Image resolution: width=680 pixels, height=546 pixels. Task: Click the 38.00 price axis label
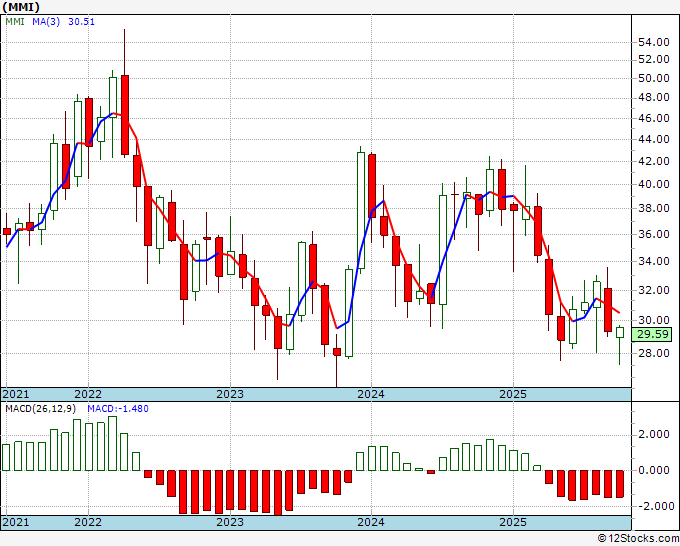[x=654, y=209]
